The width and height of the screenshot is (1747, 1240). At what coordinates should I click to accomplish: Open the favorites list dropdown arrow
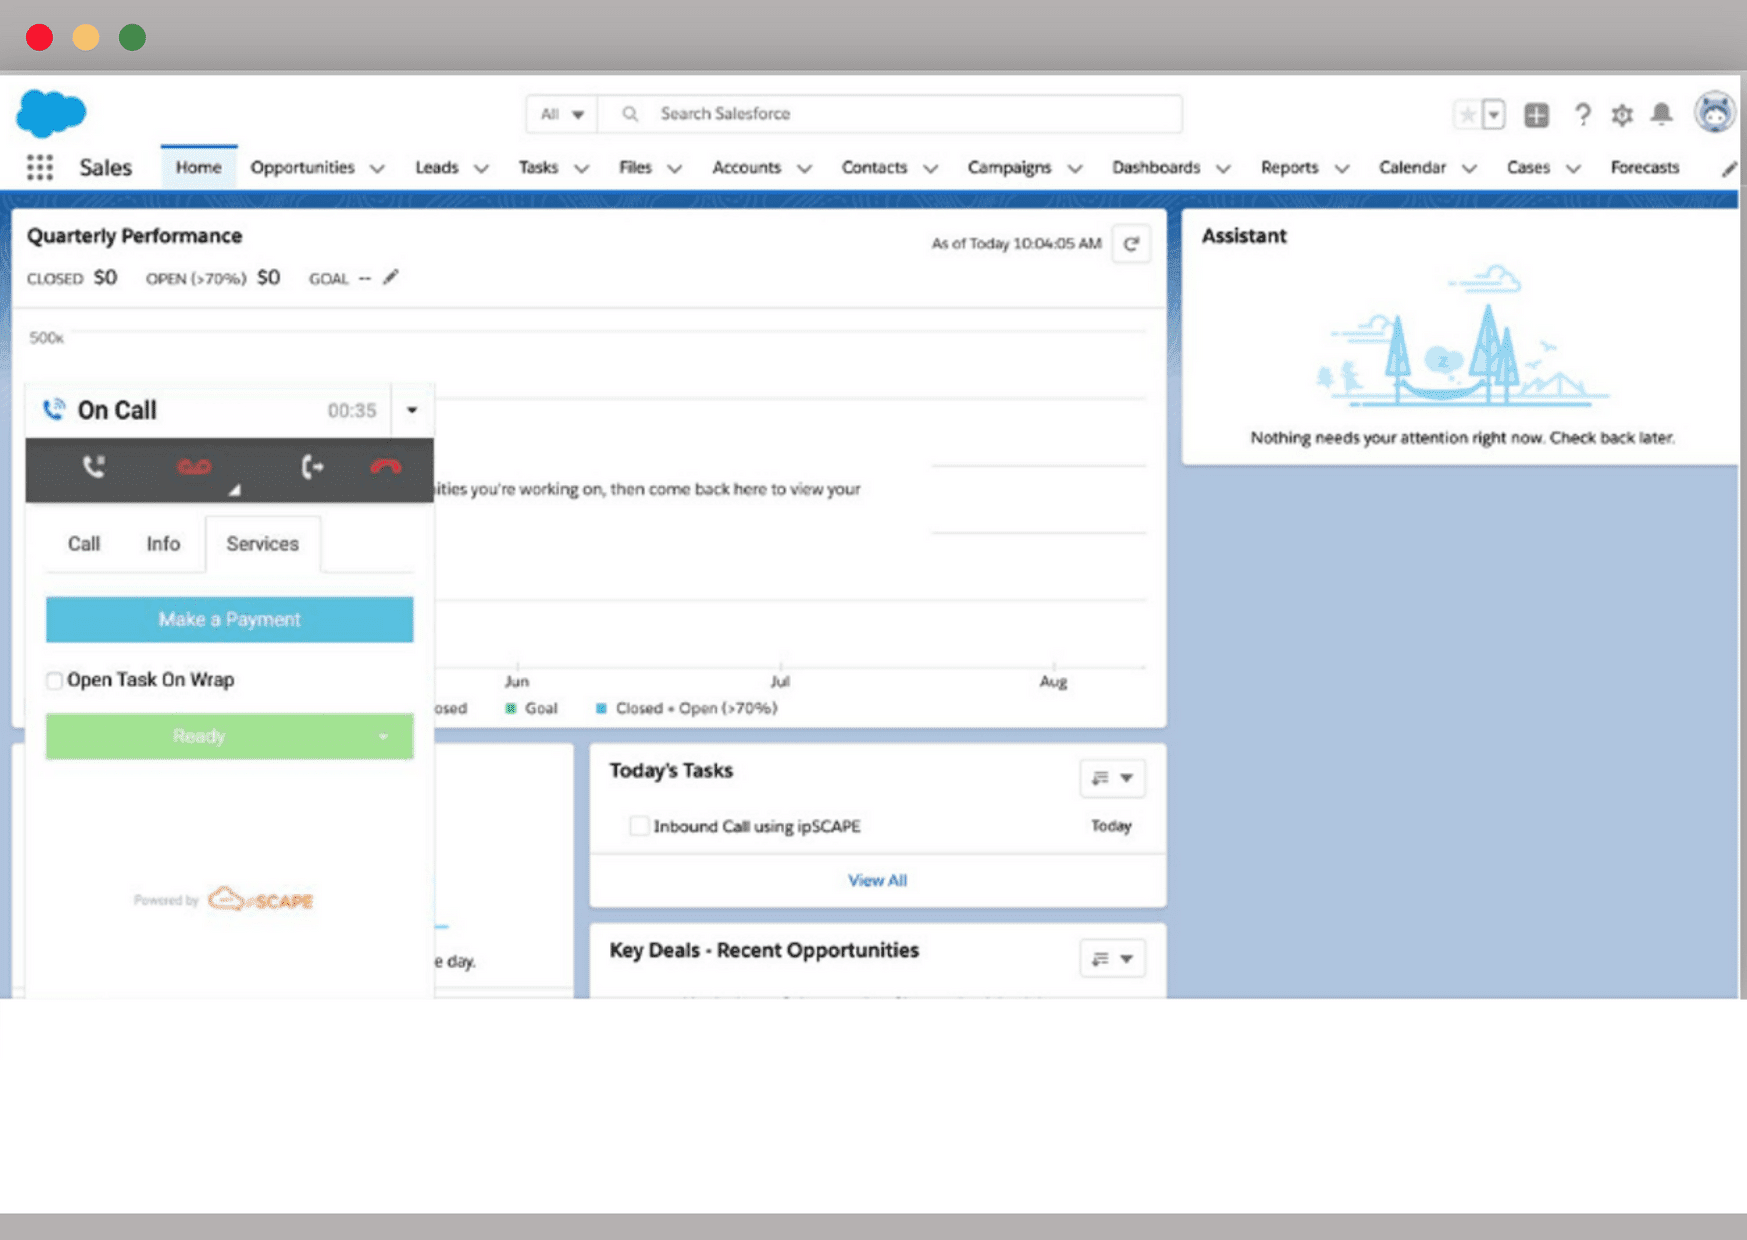point(1494,115)
